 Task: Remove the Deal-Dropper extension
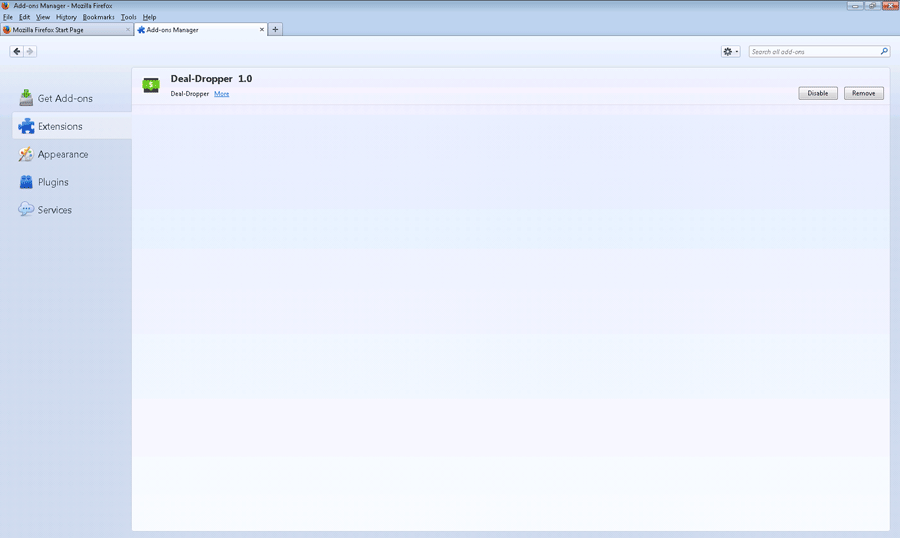(x=863, y=93)
